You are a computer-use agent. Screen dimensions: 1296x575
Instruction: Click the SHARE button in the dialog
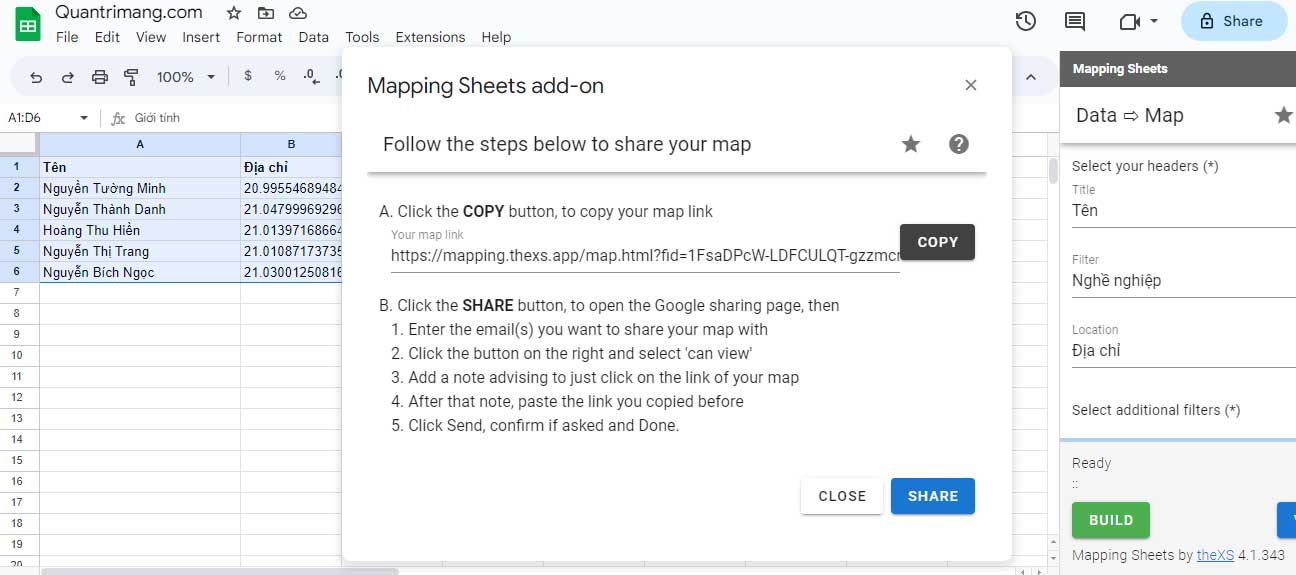[933, 496]
